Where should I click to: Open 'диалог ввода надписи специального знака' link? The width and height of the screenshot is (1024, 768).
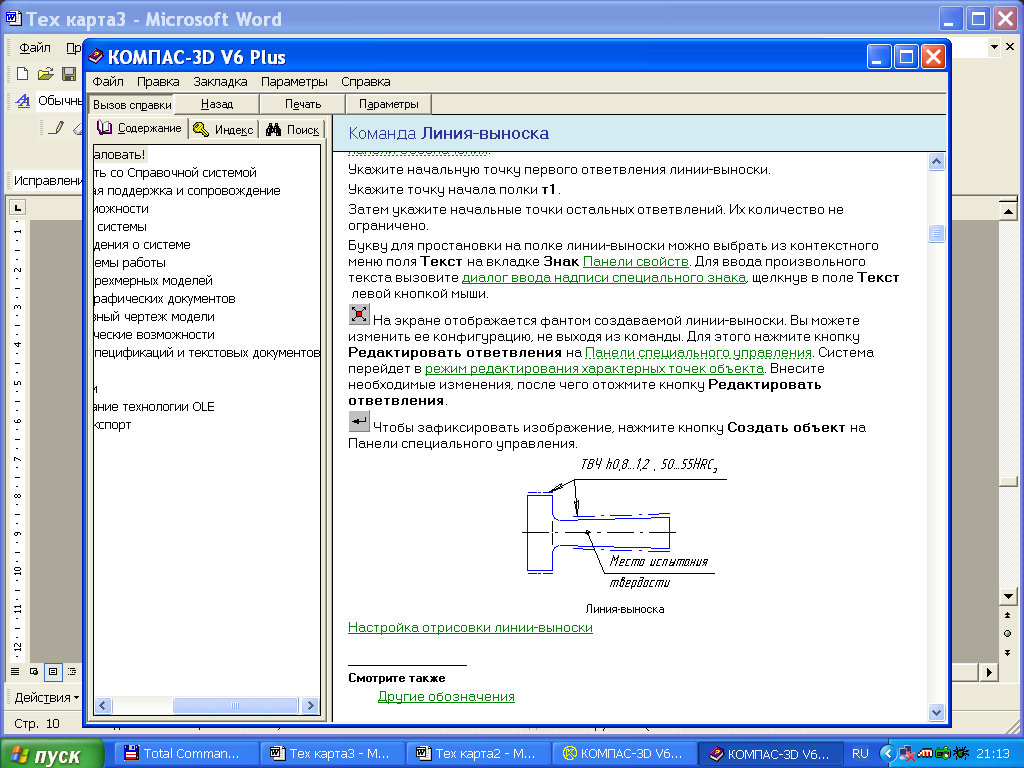[x=603, y=278]
